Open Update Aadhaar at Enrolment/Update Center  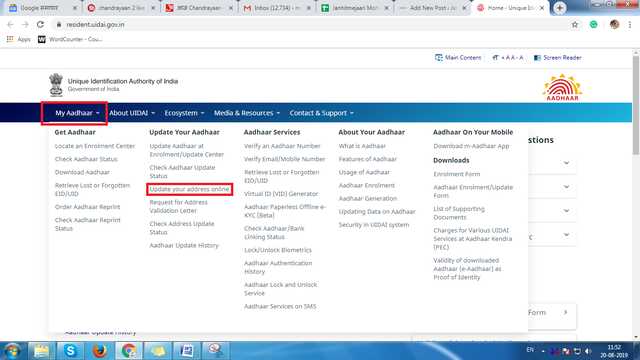click(x=187, y=150)
